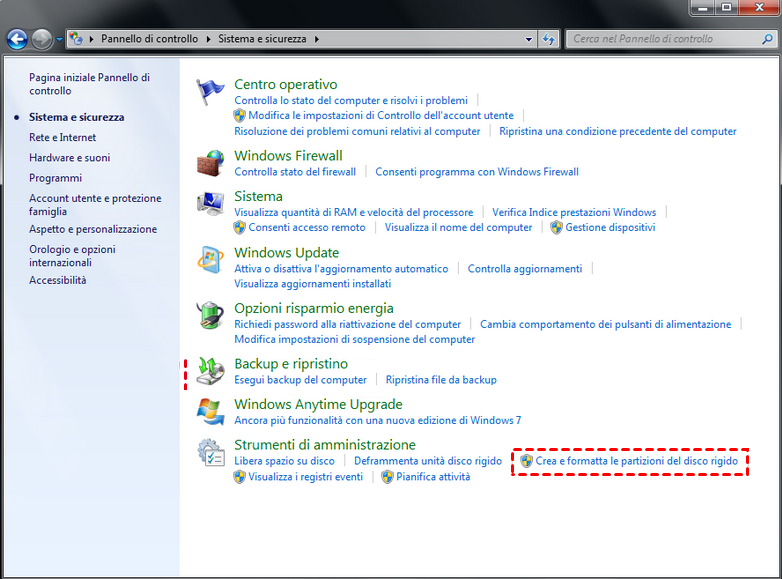The width and height of the screenshot is (782, 579).
Task: Click the Backup e ripristino icon
Action: pyautogui.click(x=210, y=371)
